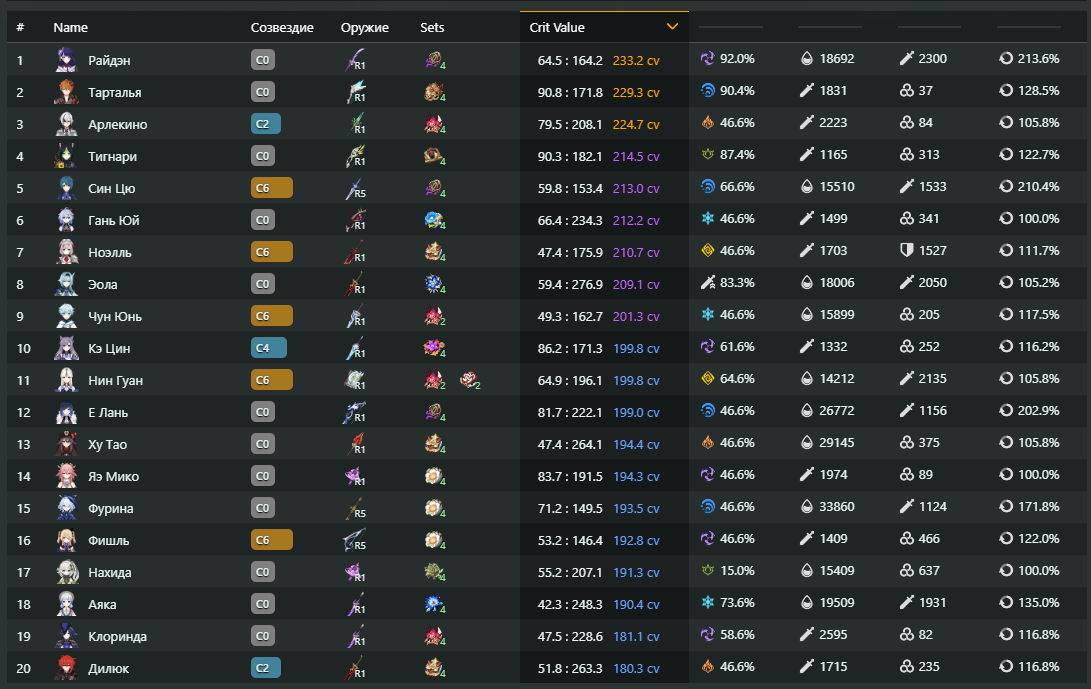1091x689 pixels.
Task: Open Ноэлль character avatar
Action: tap(67, 252)
